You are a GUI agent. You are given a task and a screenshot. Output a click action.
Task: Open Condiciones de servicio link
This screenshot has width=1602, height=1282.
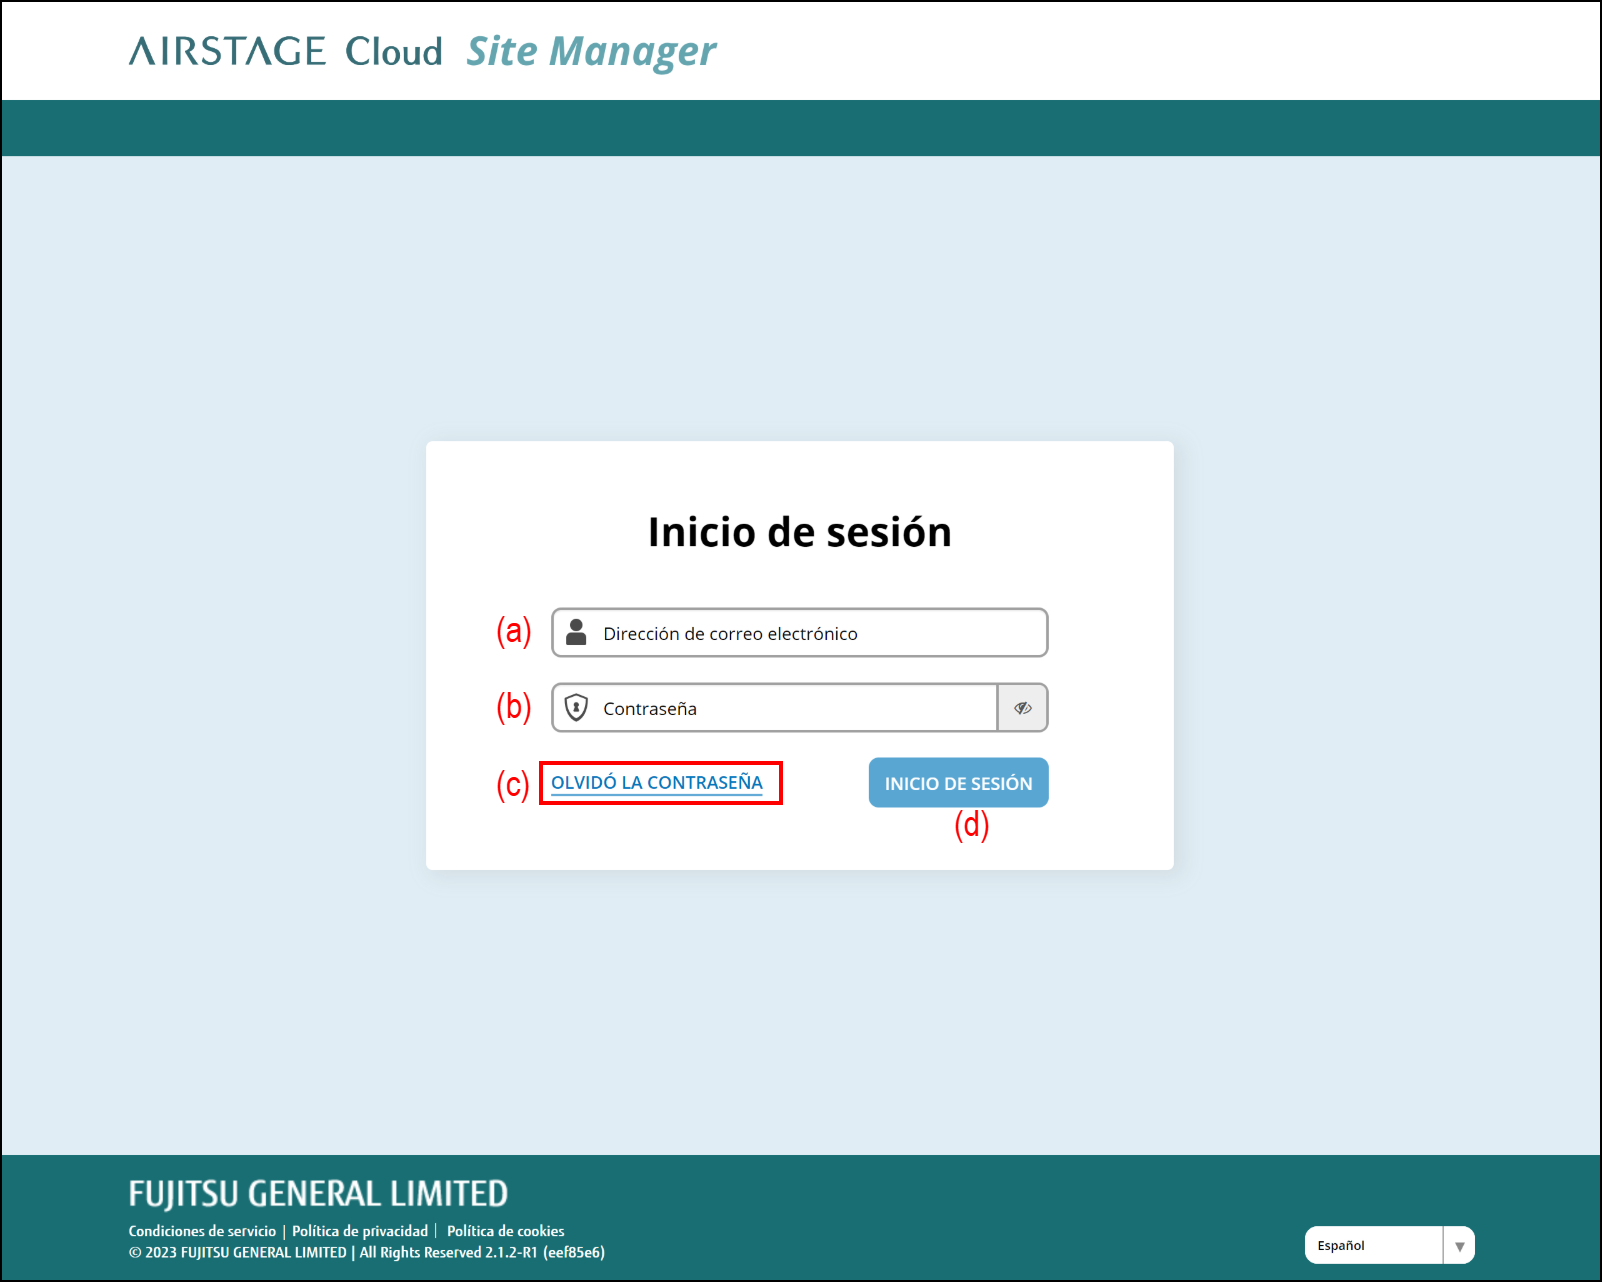click(x=202, y=1231)
